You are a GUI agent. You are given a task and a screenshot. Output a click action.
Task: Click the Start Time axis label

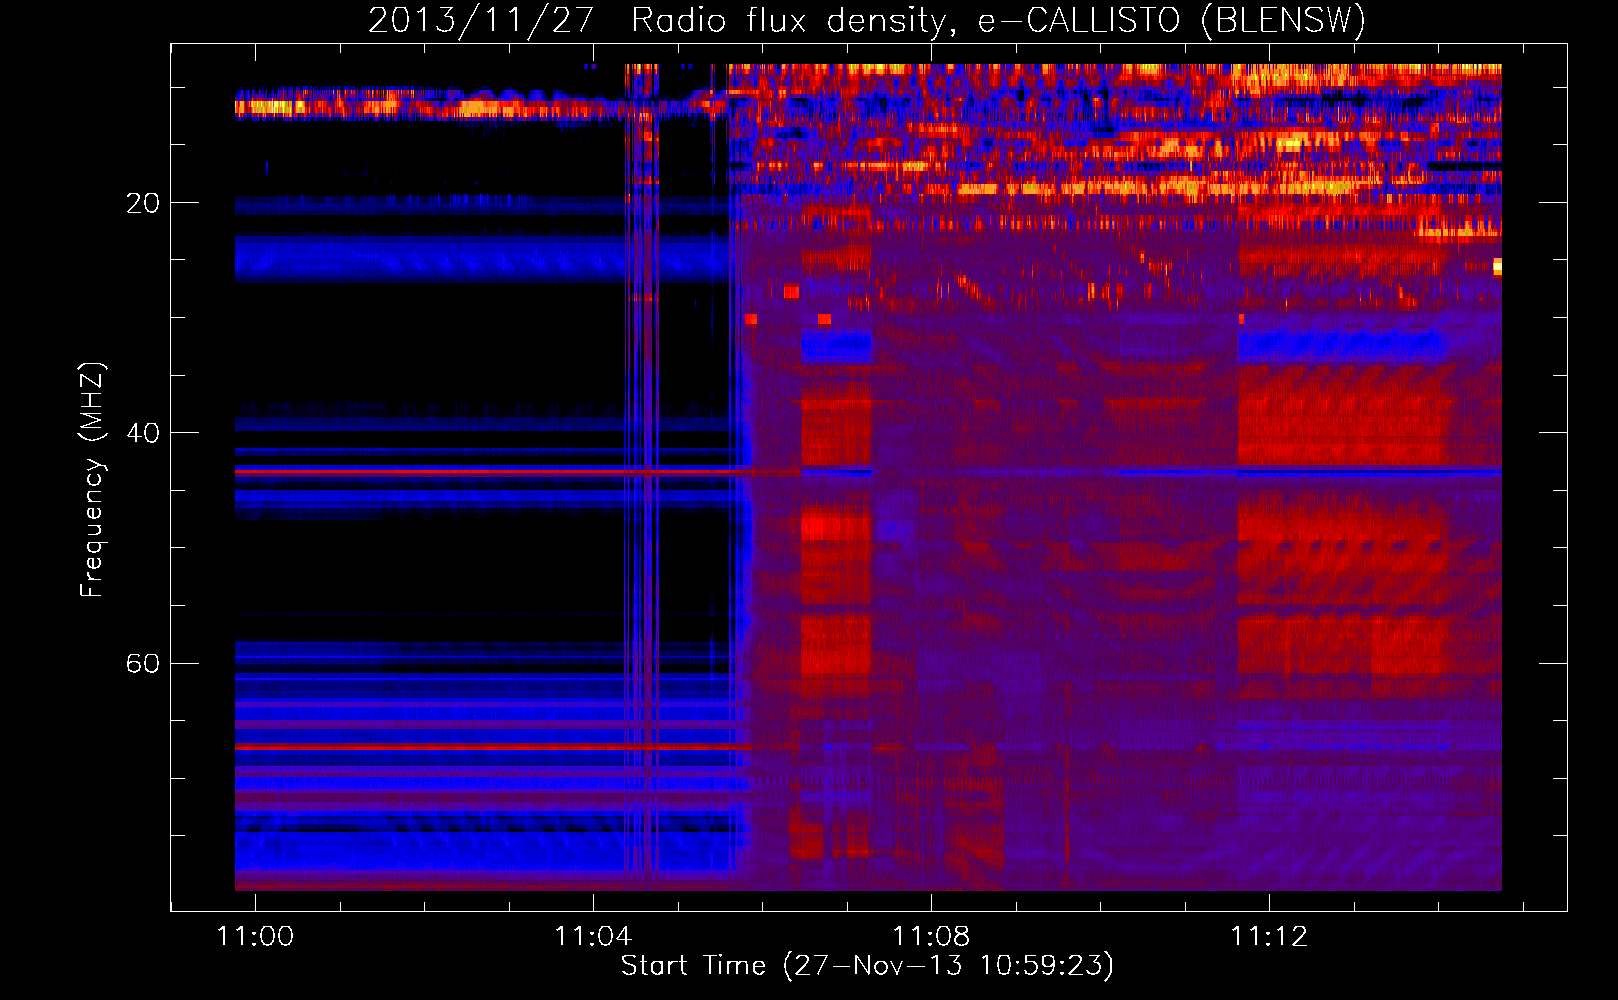(x=867, y=966)
